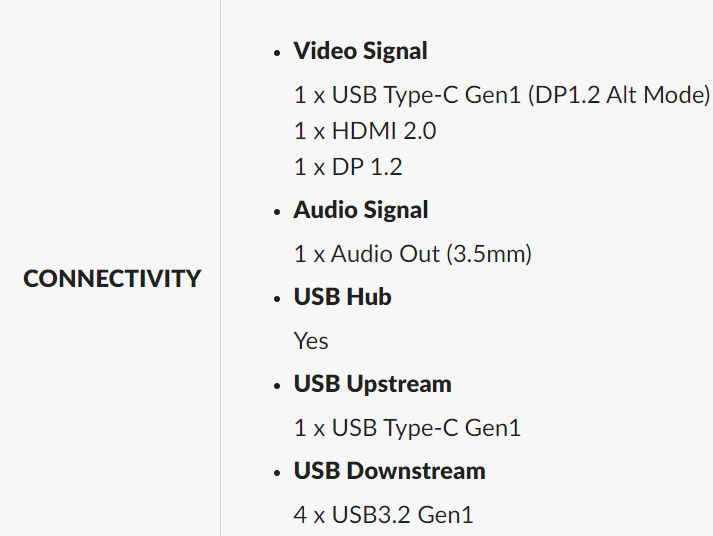Click the bullet before USB Upstream

click(x=277, y=385)
